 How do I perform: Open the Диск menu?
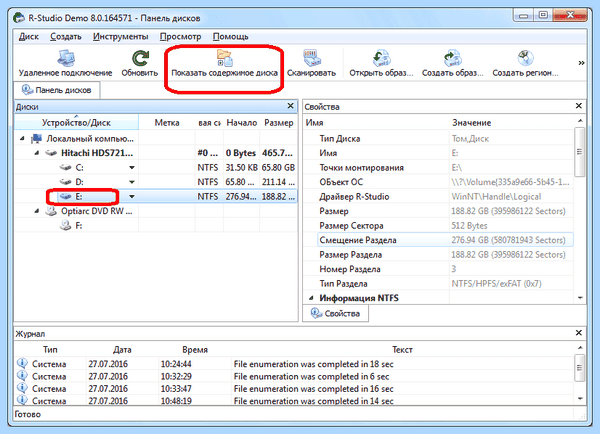pyautogui.click(x=29, y=36)
